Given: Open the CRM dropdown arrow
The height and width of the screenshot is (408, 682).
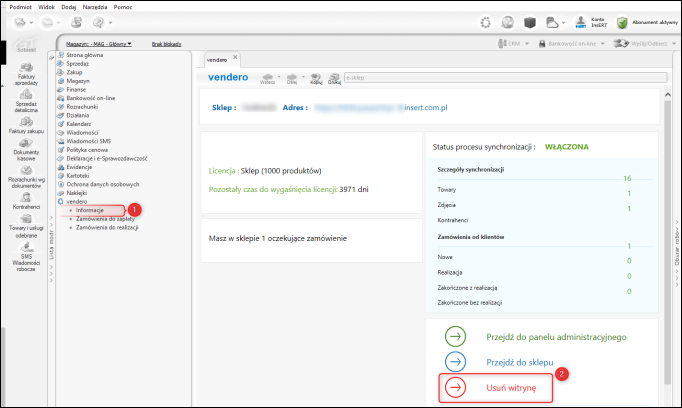Looking at the screenshot, I should [x=527, y=43].
